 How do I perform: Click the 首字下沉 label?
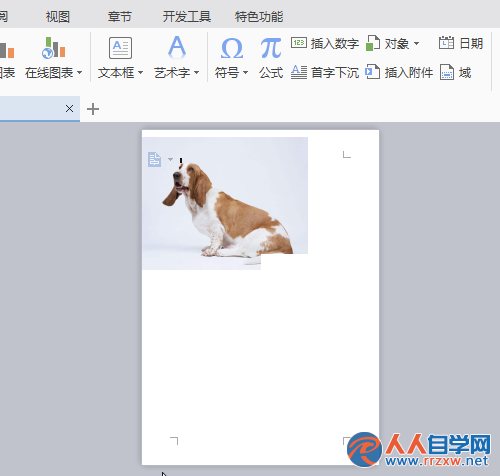(335, 73)
